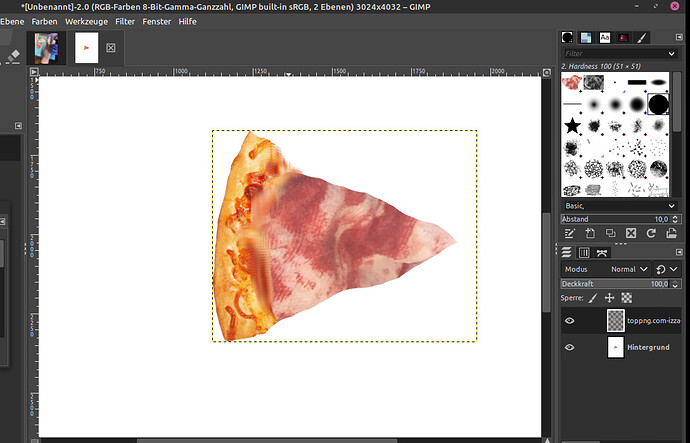Image resolution: width=690 pixels, height=443 pixels.
Task: Open the Basic brush tag dropdown
Action: point(620,206)
